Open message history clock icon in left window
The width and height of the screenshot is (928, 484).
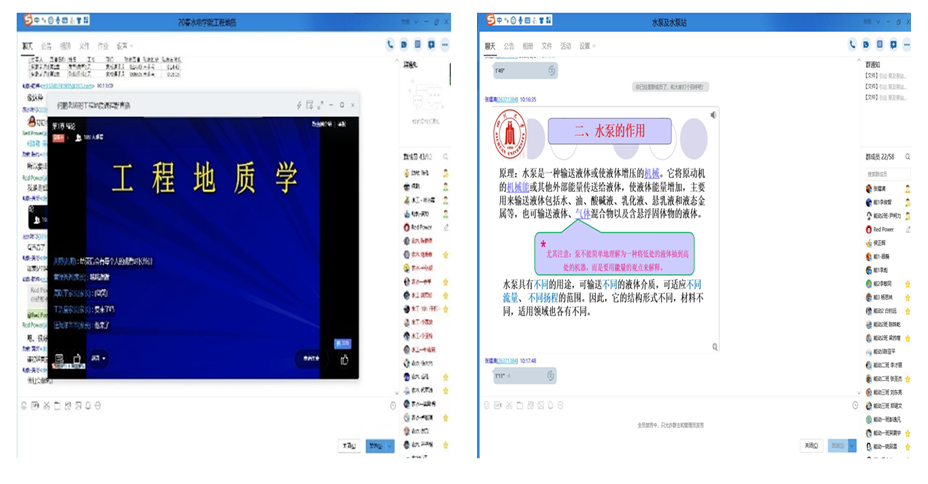tap(393, 405)
